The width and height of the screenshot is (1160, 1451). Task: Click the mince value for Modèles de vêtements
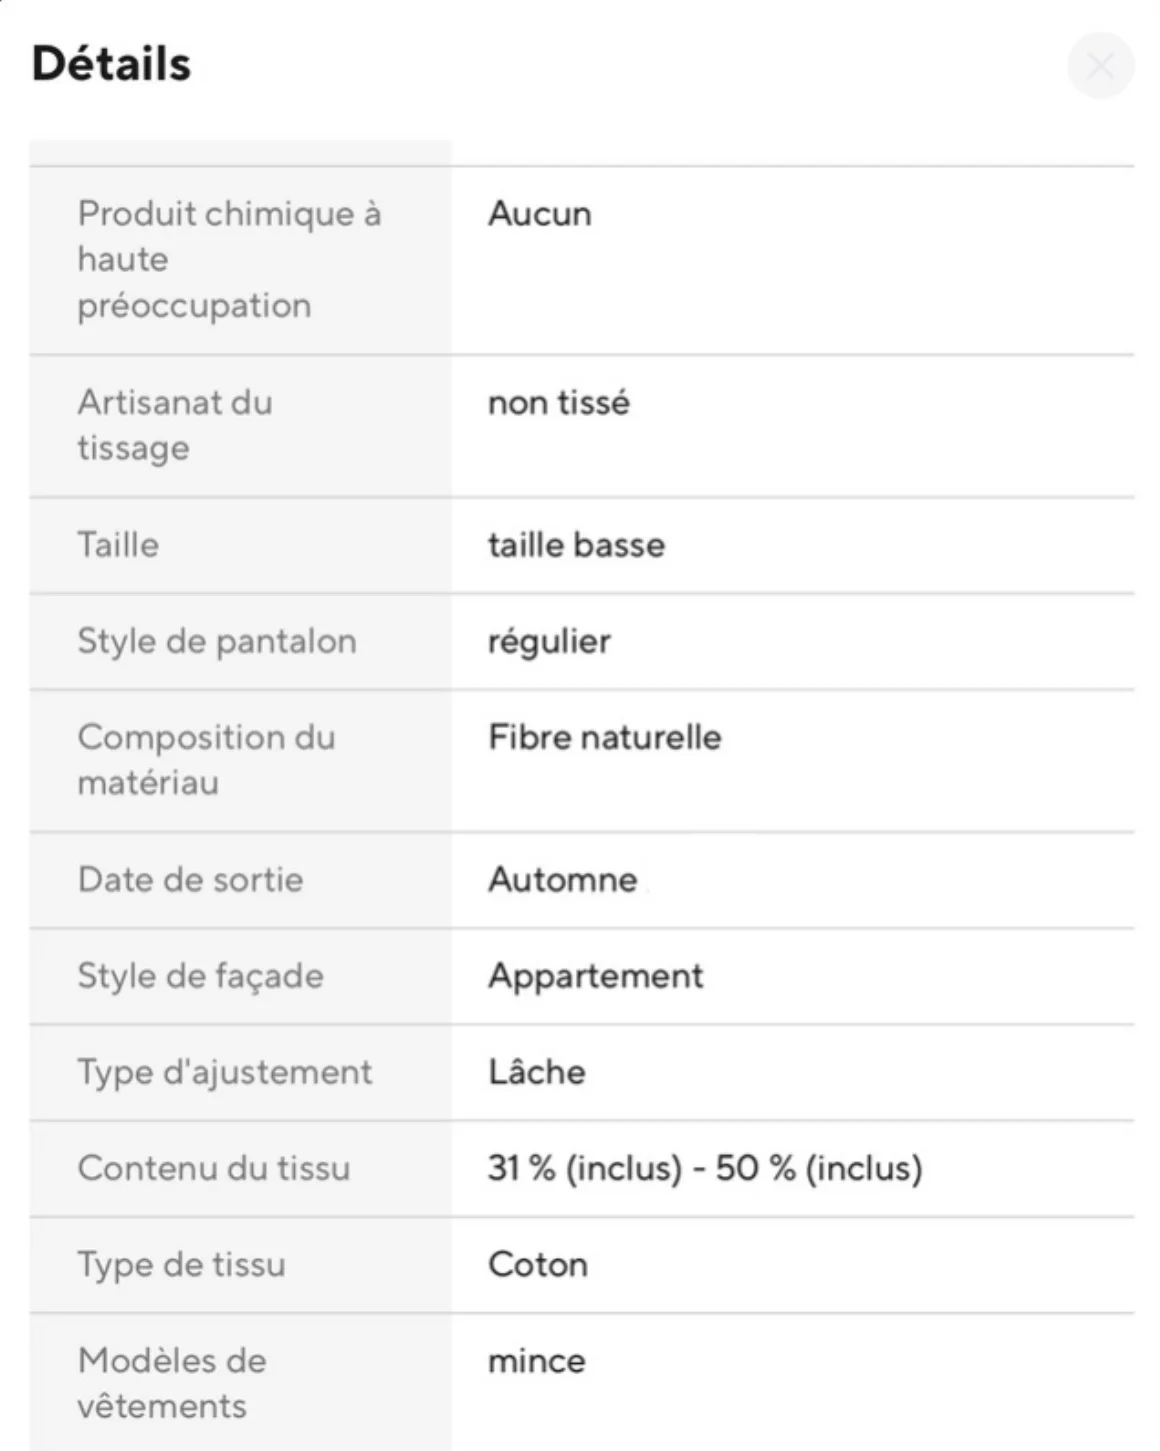click(536, 1361)
